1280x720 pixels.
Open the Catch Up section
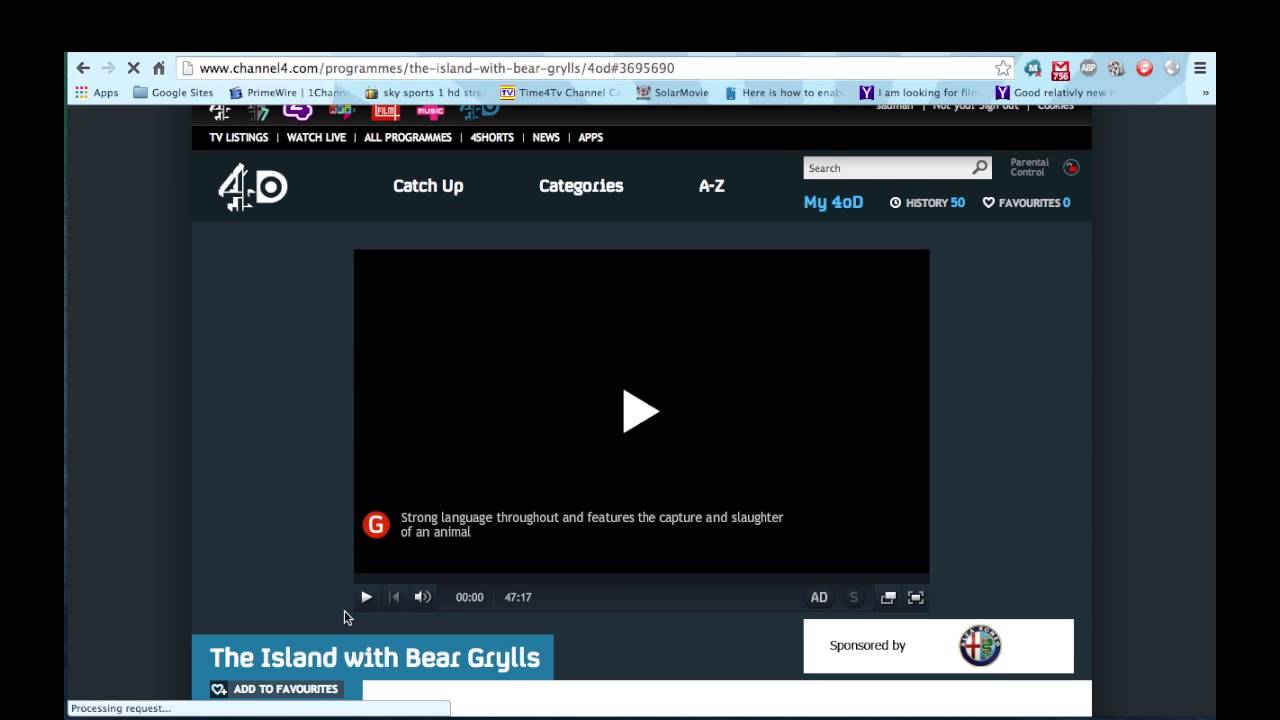click(x=428, y=186)
